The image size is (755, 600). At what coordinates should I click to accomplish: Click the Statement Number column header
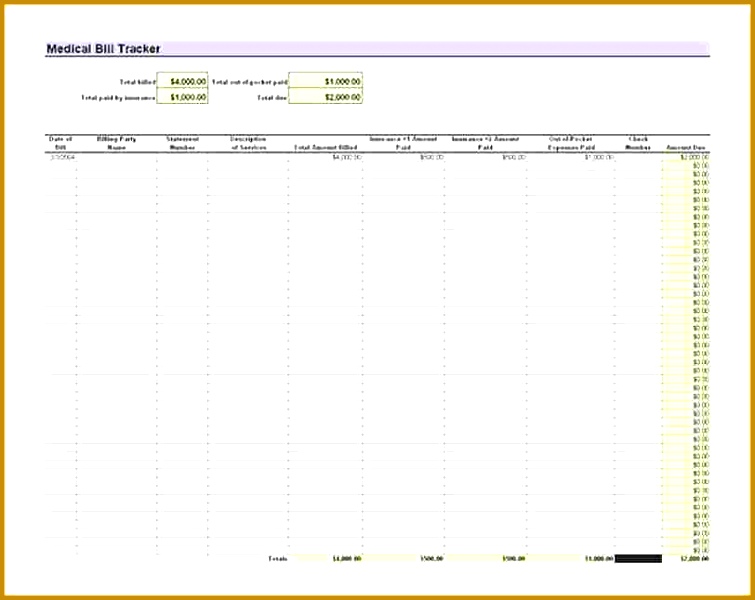182,143
